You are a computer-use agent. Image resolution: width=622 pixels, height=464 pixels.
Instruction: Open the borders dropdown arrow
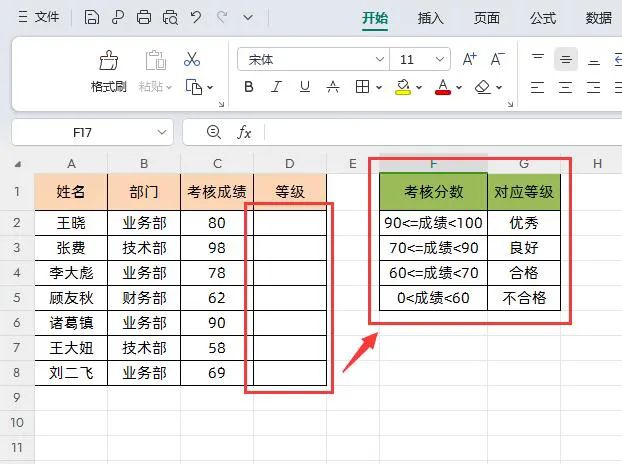pyautogui.click(x=379, y=87)
